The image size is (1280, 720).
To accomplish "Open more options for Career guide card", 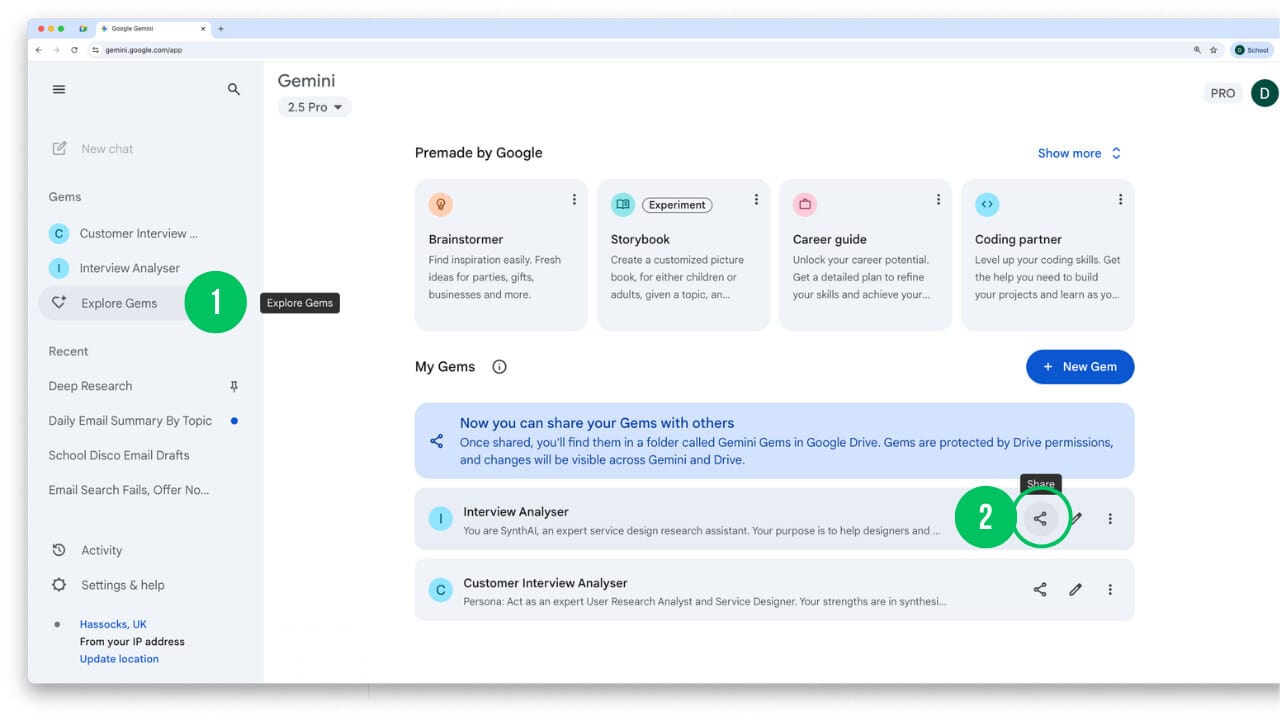I will tap(938, 200).
